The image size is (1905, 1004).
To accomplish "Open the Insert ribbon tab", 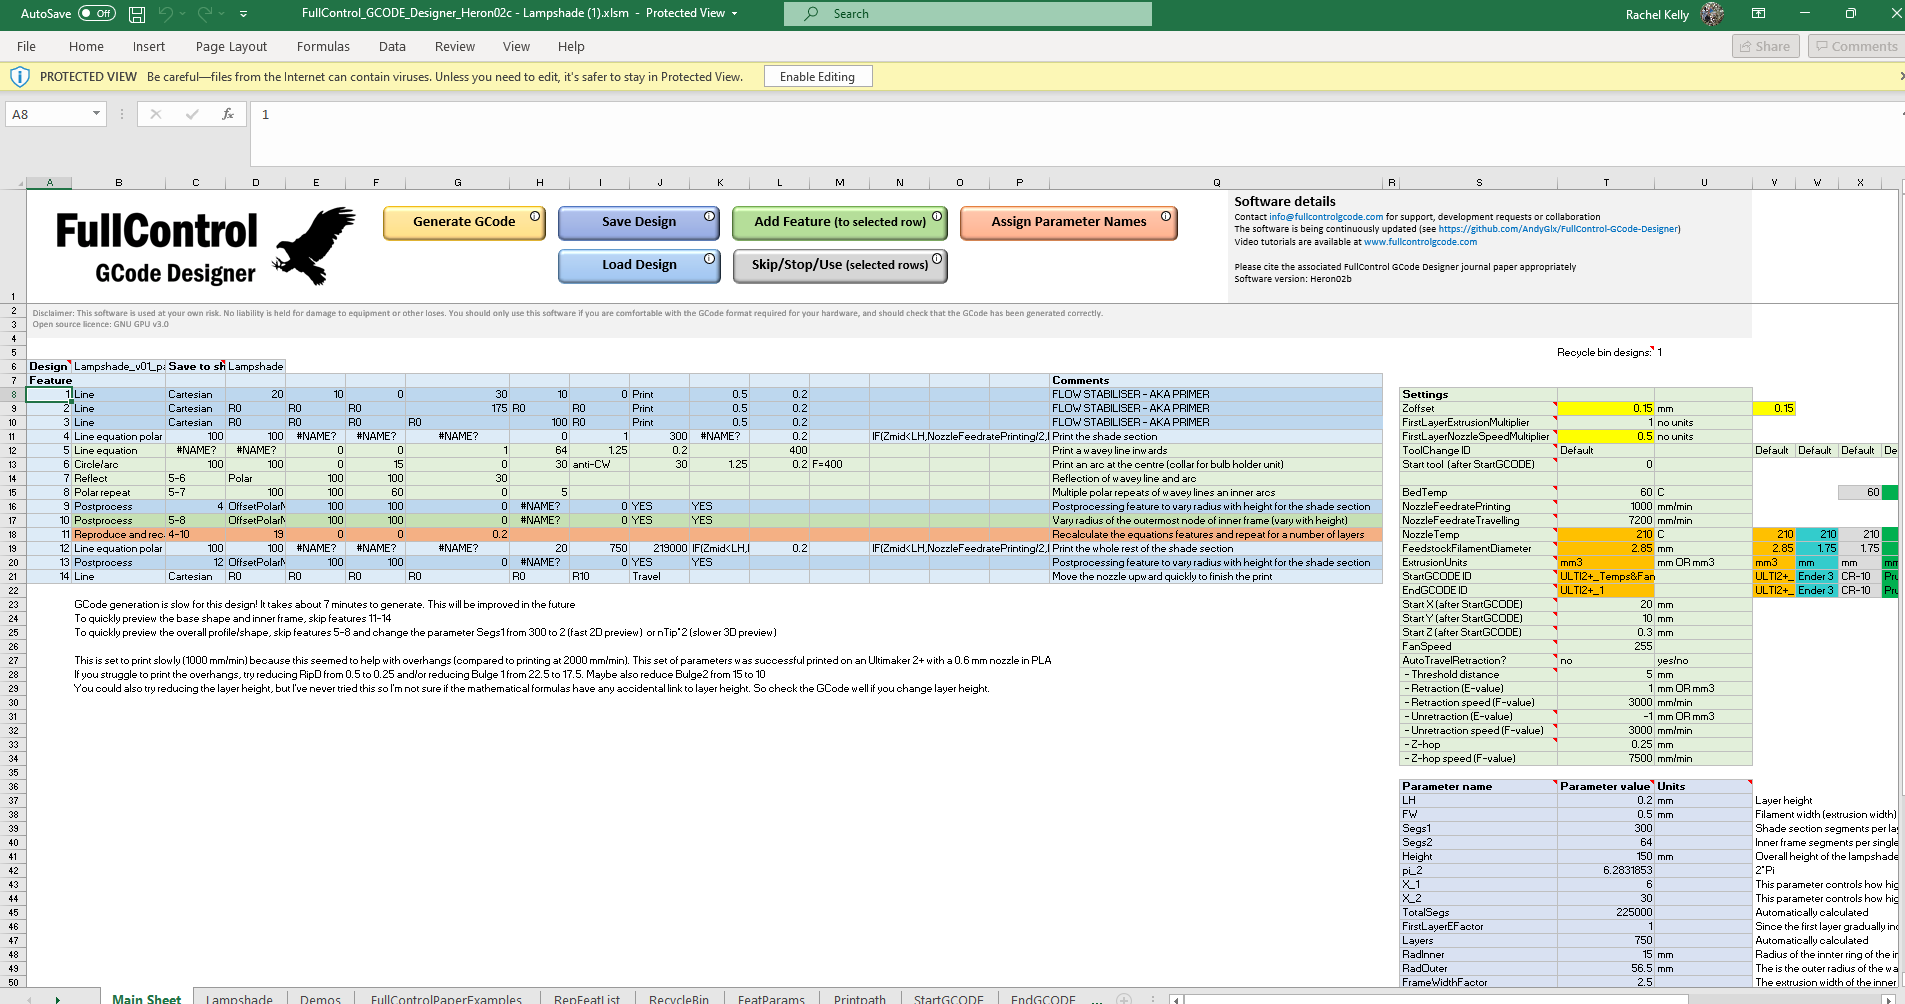I will (149, 46).
